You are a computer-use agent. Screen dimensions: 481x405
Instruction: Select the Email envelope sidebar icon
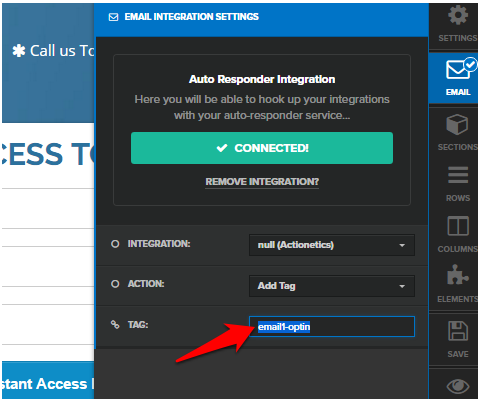point(458,70)
